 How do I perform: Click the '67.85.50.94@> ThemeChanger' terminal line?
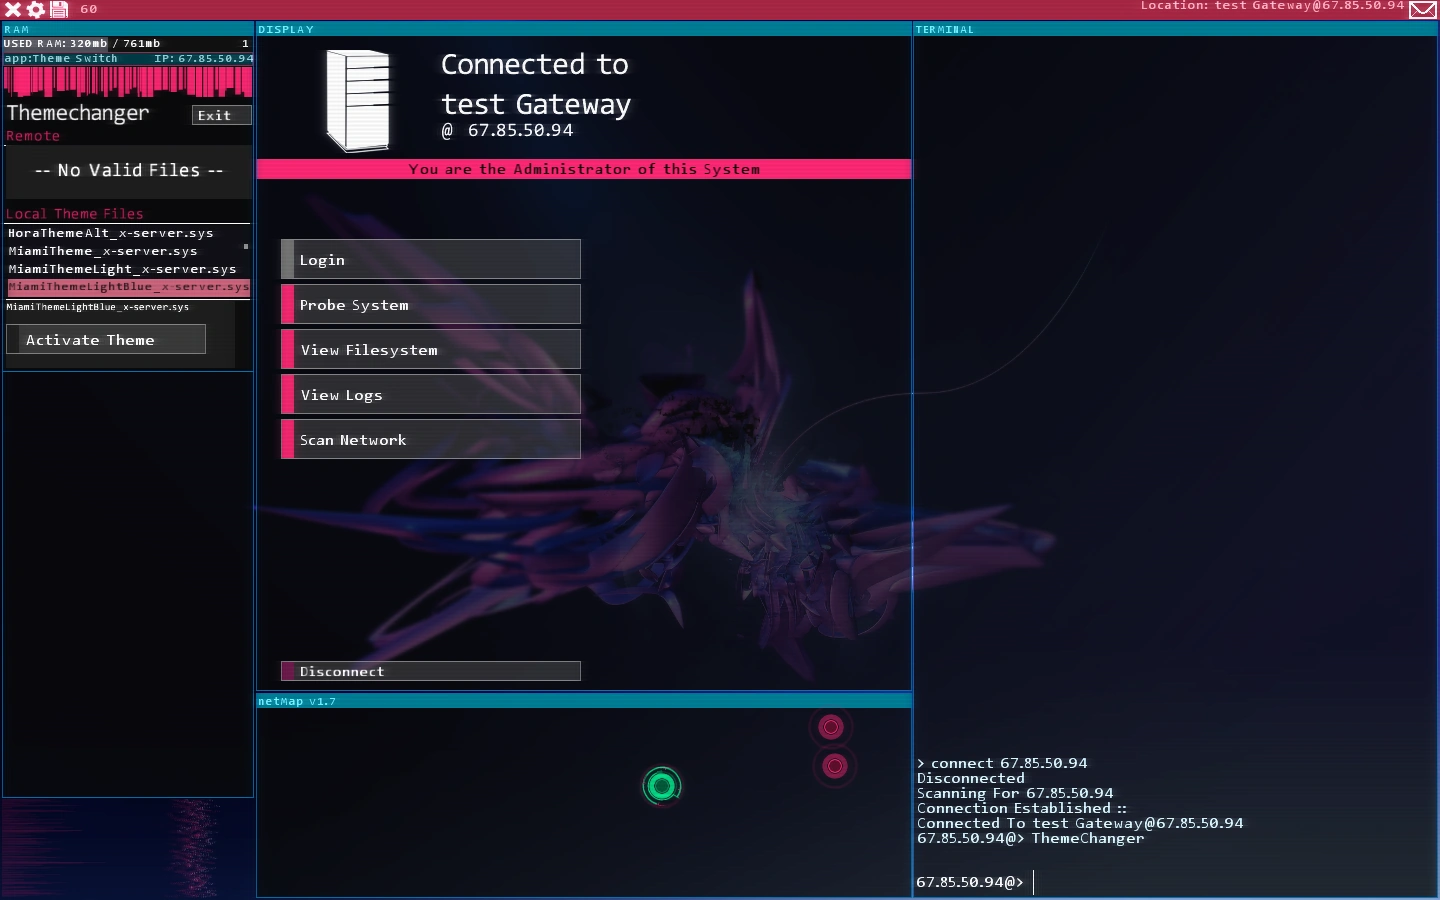point(1030,838)
